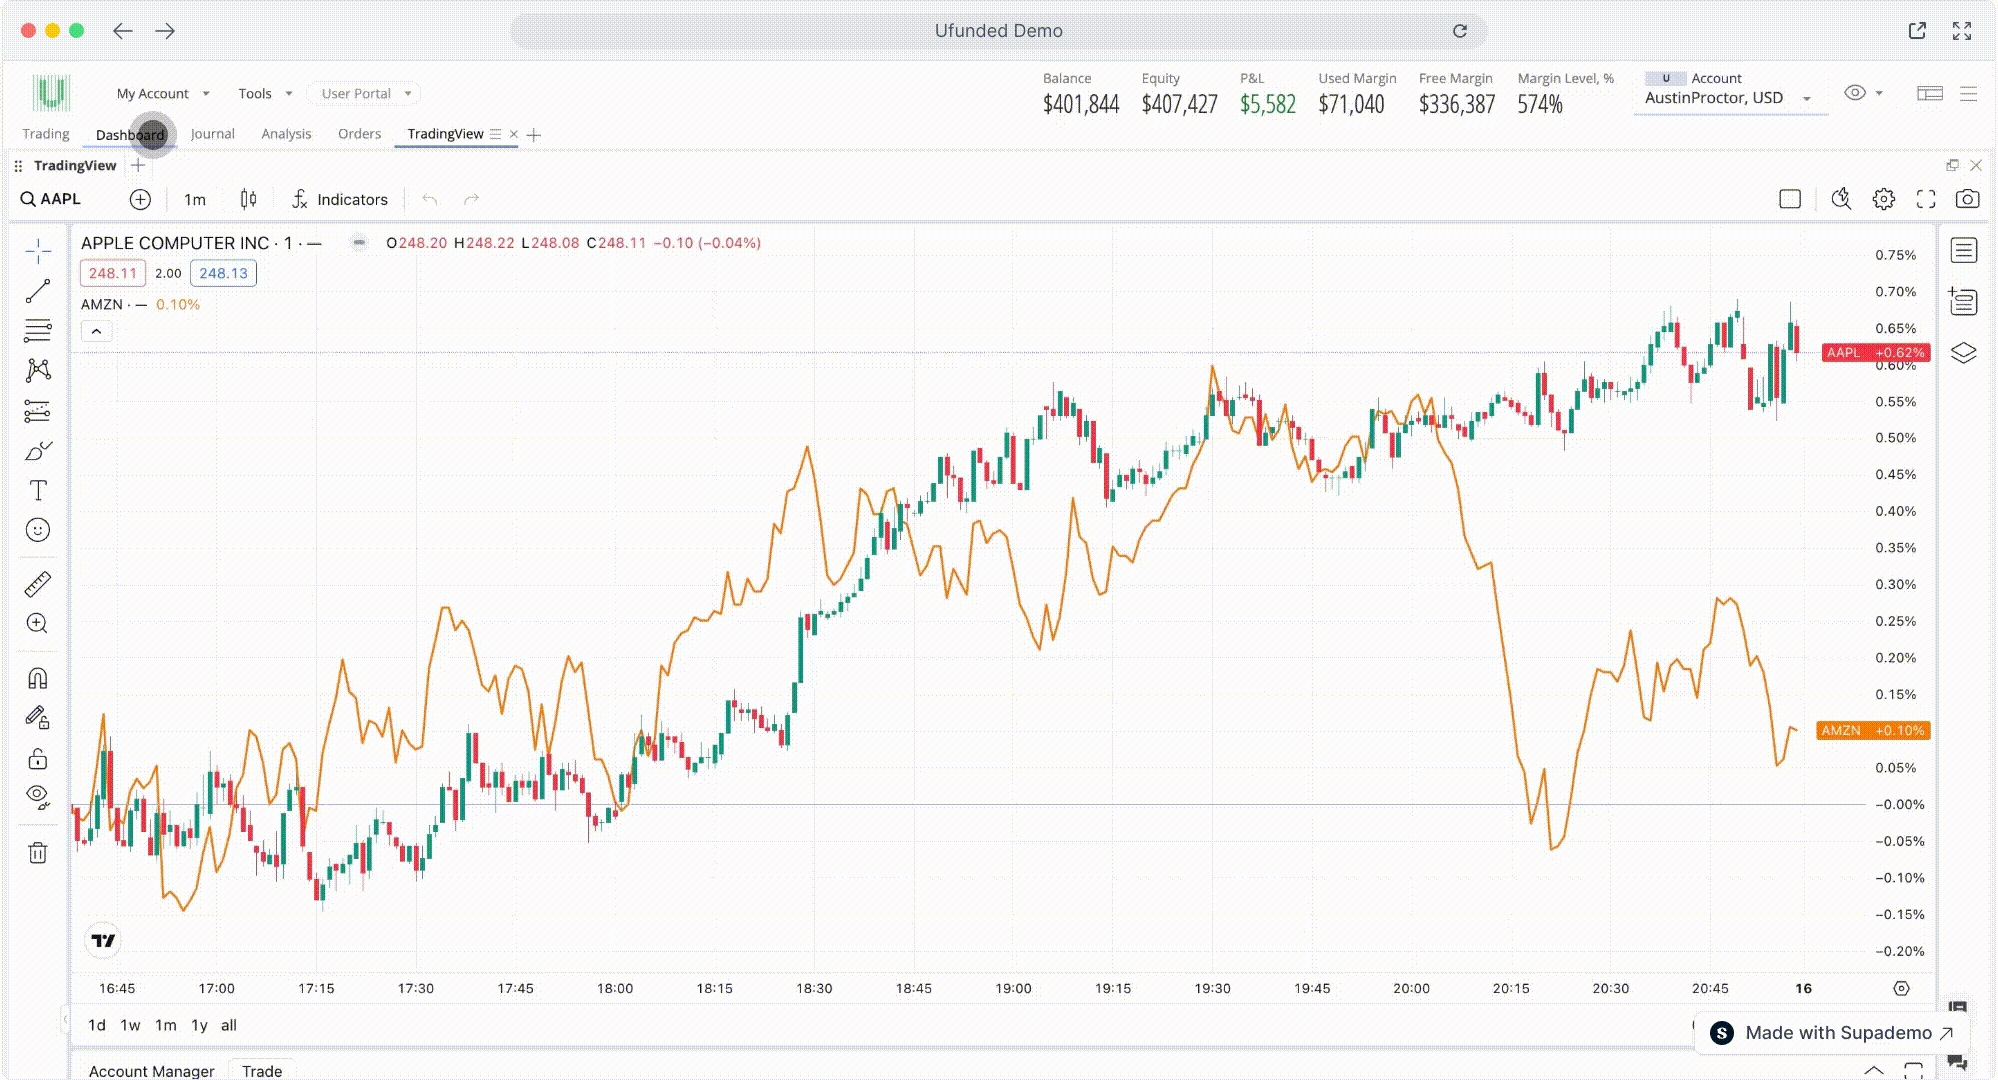Collapse the indicator legend chevron
This screenshot has height=1080, width=1998.
click(x=96, y=331)
